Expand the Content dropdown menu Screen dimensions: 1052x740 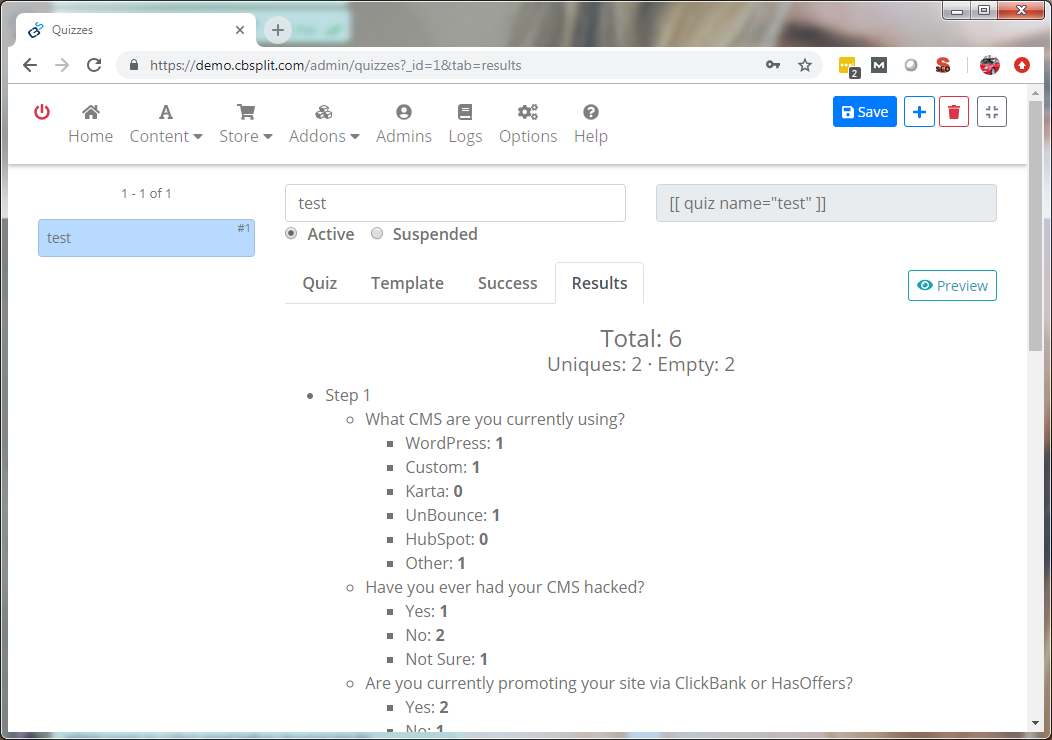(x=166, y=124)
